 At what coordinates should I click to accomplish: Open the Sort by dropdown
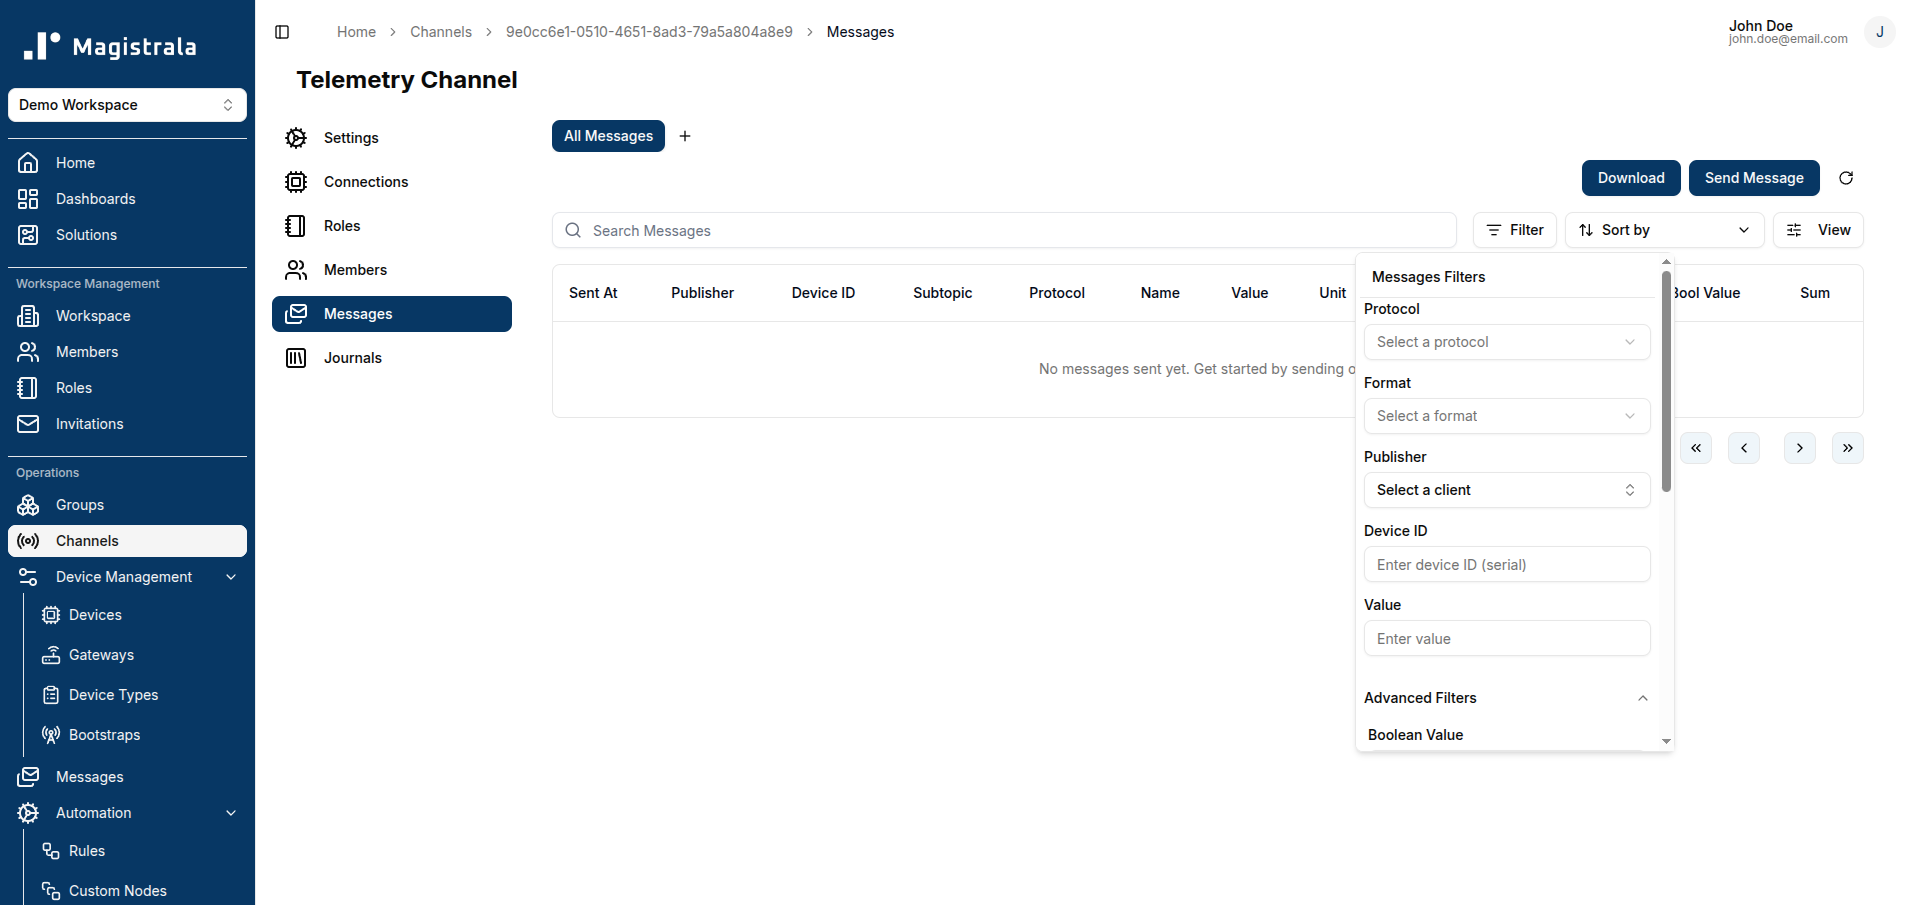pos(1665,230)
